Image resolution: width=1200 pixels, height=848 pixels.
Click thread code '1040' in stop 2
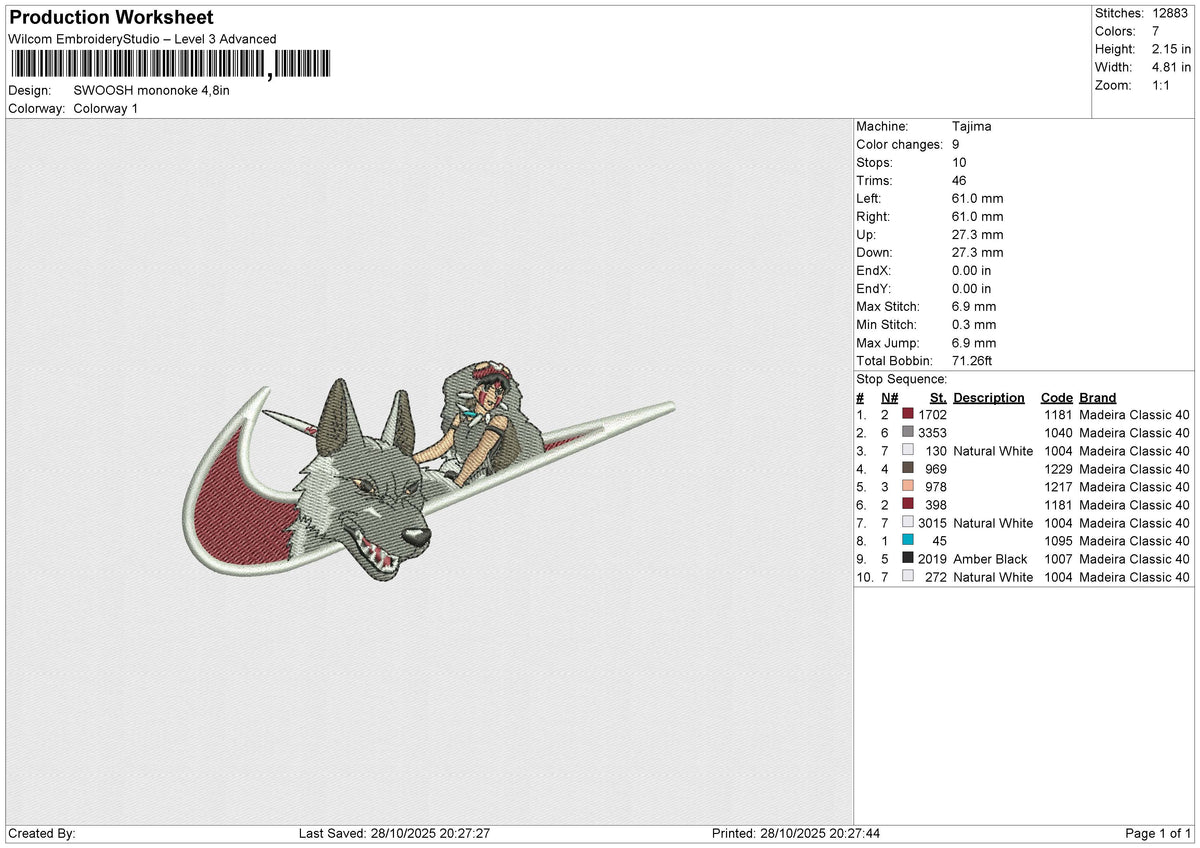(x=1059, y=433)
